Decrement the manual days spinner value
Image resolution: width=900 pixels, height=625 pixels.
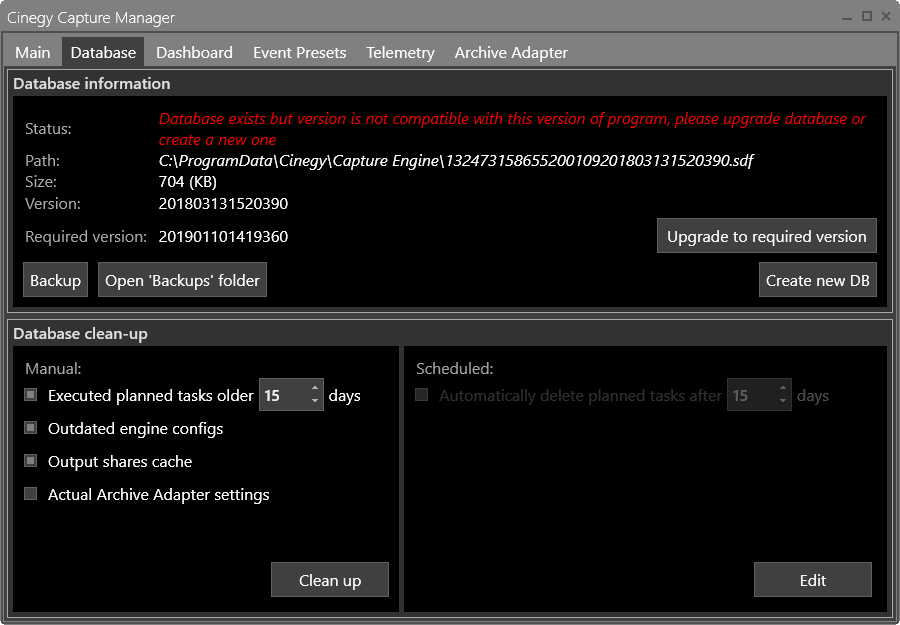click(x=316, y=401)
